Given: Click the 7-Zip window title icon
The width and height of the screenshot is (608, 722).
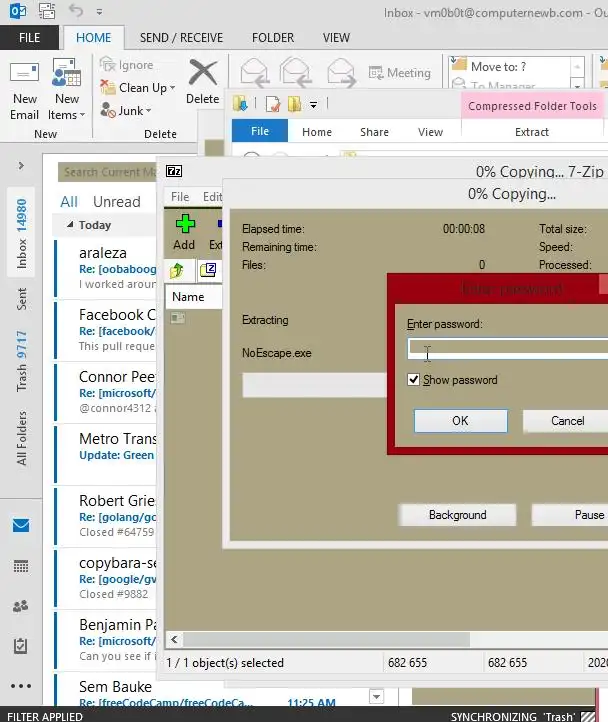Looking at the screenshot, I should click(x=174, y=171).
